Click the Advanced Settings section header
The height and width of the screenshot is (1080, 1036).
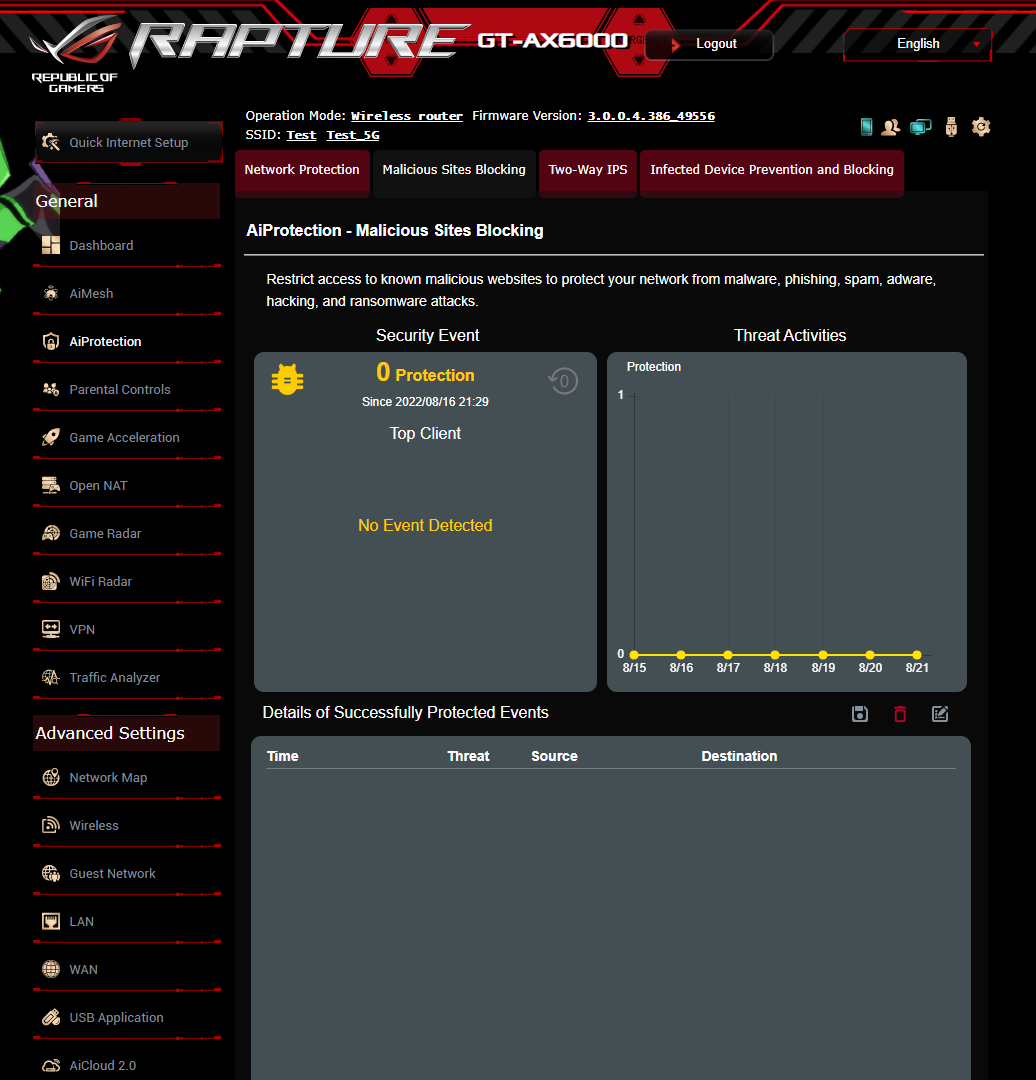tap(127, 733)
